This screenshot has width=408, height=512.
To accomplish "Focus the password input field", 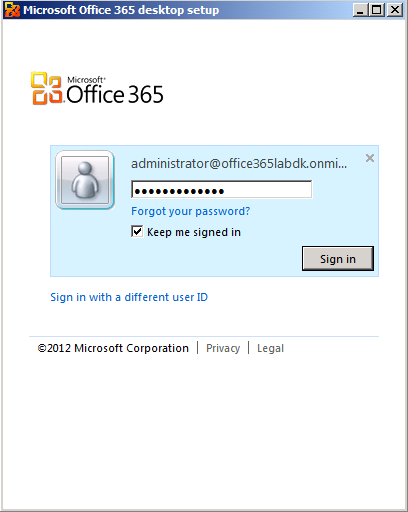I will click(222, 190).
